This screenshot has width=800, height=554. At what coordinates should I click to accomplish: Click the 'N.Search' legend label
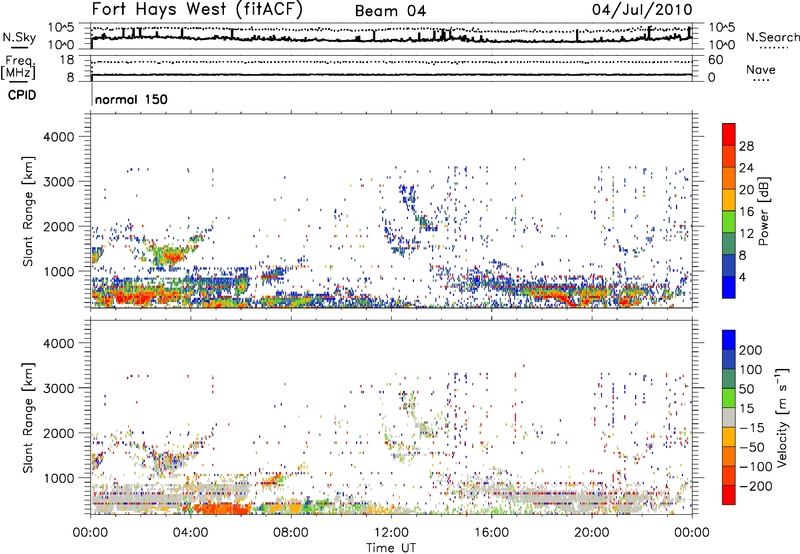(772, 37)
